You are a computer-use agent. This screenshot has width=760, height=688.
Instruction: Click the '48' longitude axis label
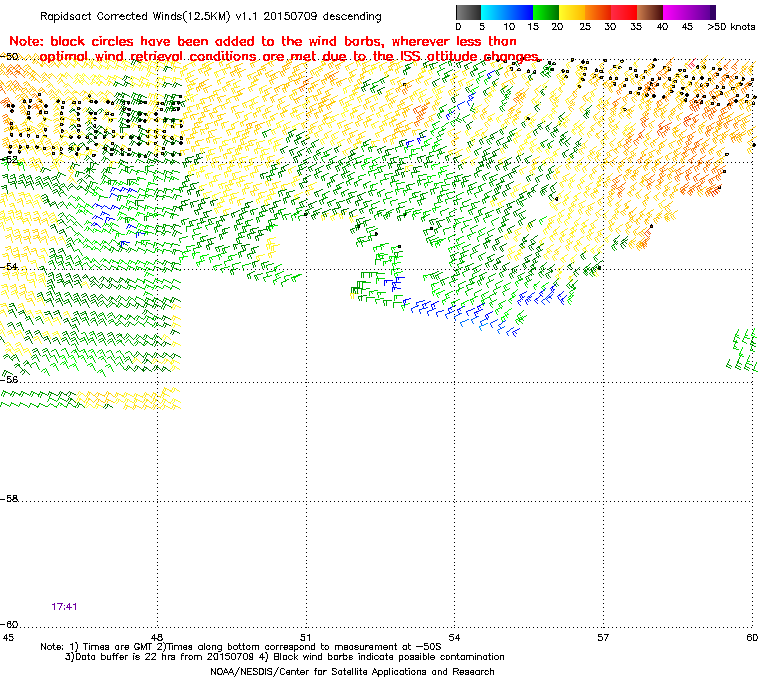click(157, 637)
